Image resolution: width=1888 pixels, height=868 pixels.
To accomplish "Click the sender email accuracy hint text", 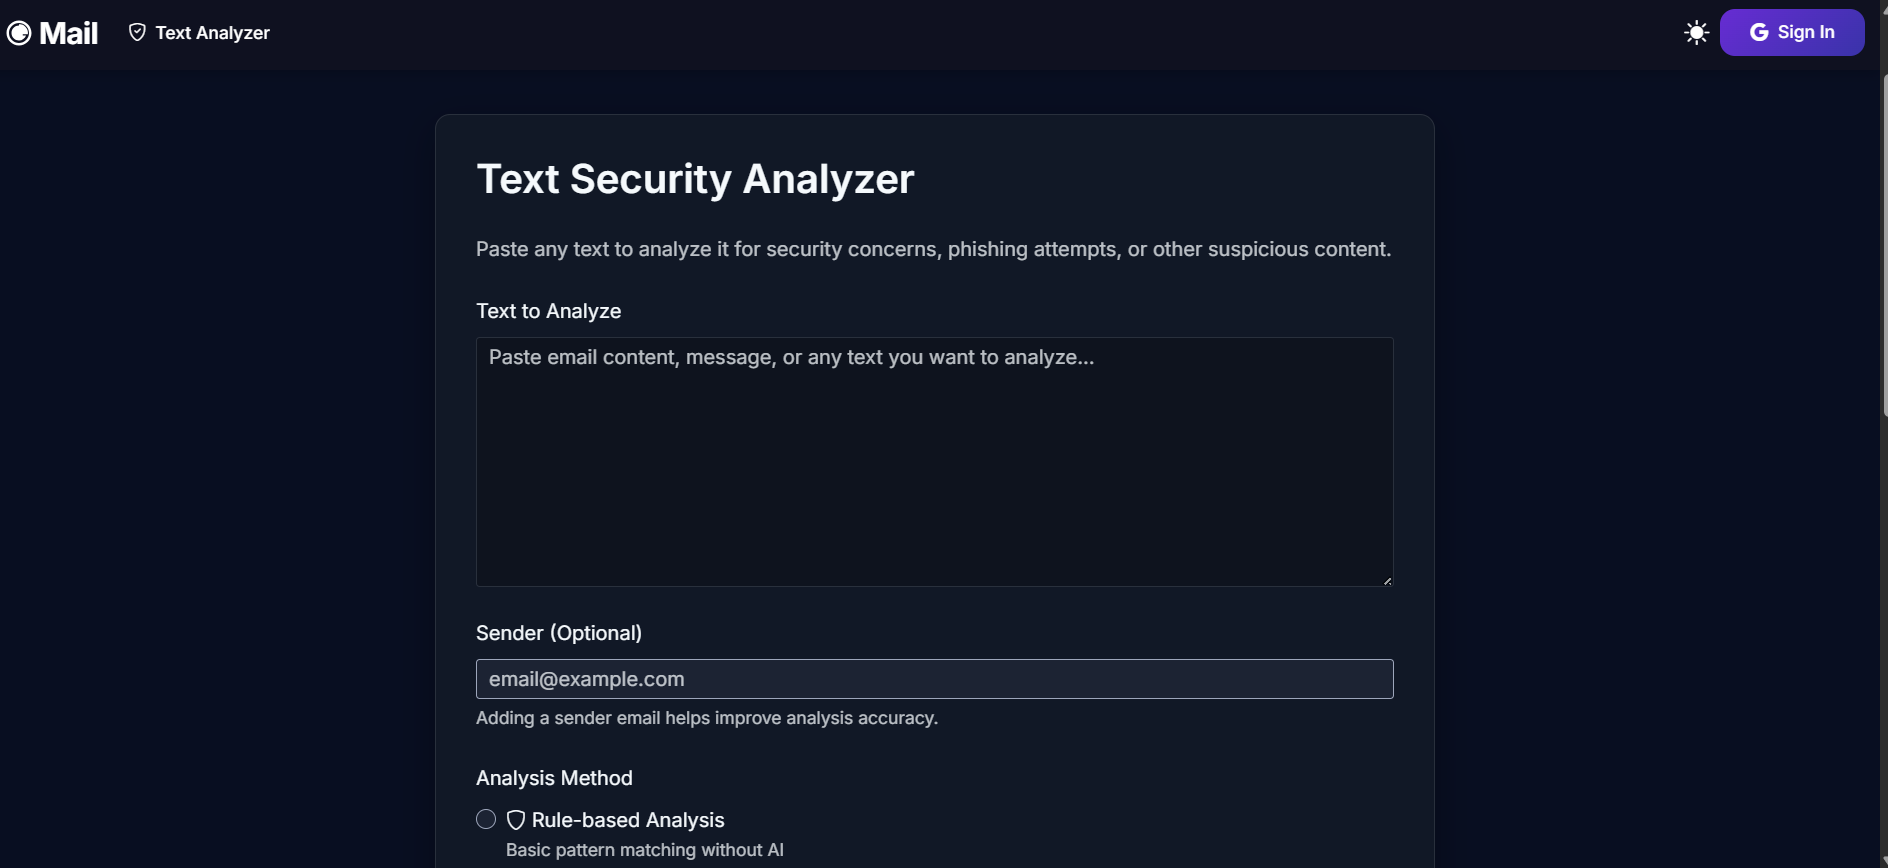I will [706, 718].
